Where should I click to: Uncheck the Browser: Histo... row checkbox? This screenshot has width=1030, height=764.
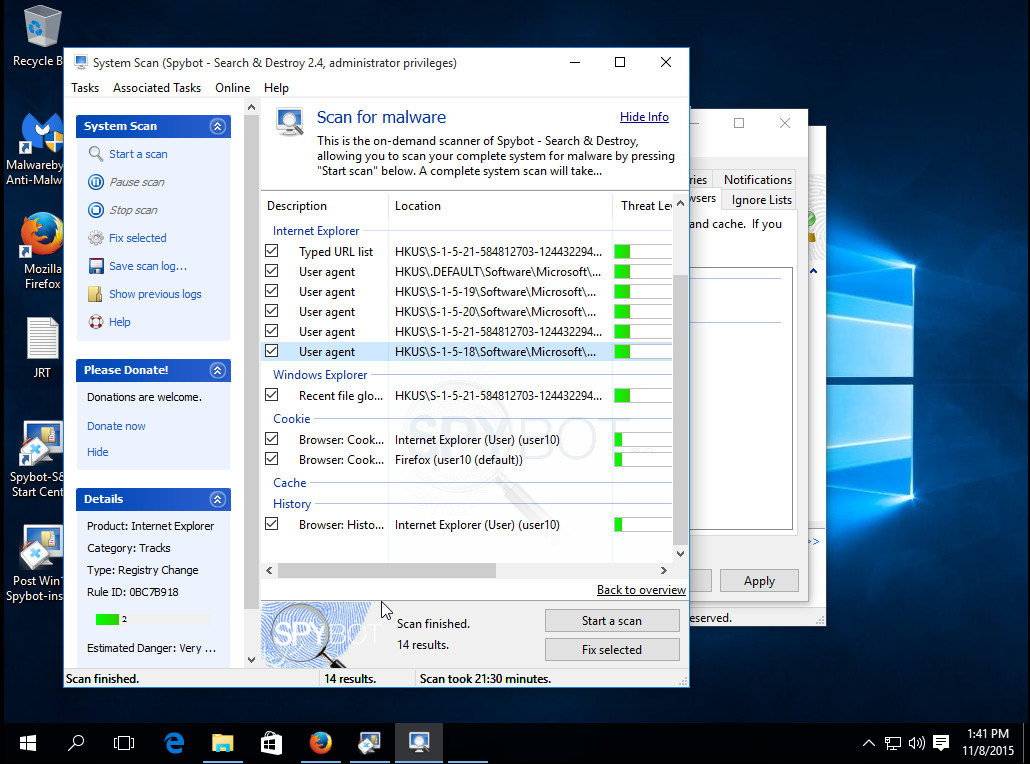pyautogui.click(x=271, y=524)
